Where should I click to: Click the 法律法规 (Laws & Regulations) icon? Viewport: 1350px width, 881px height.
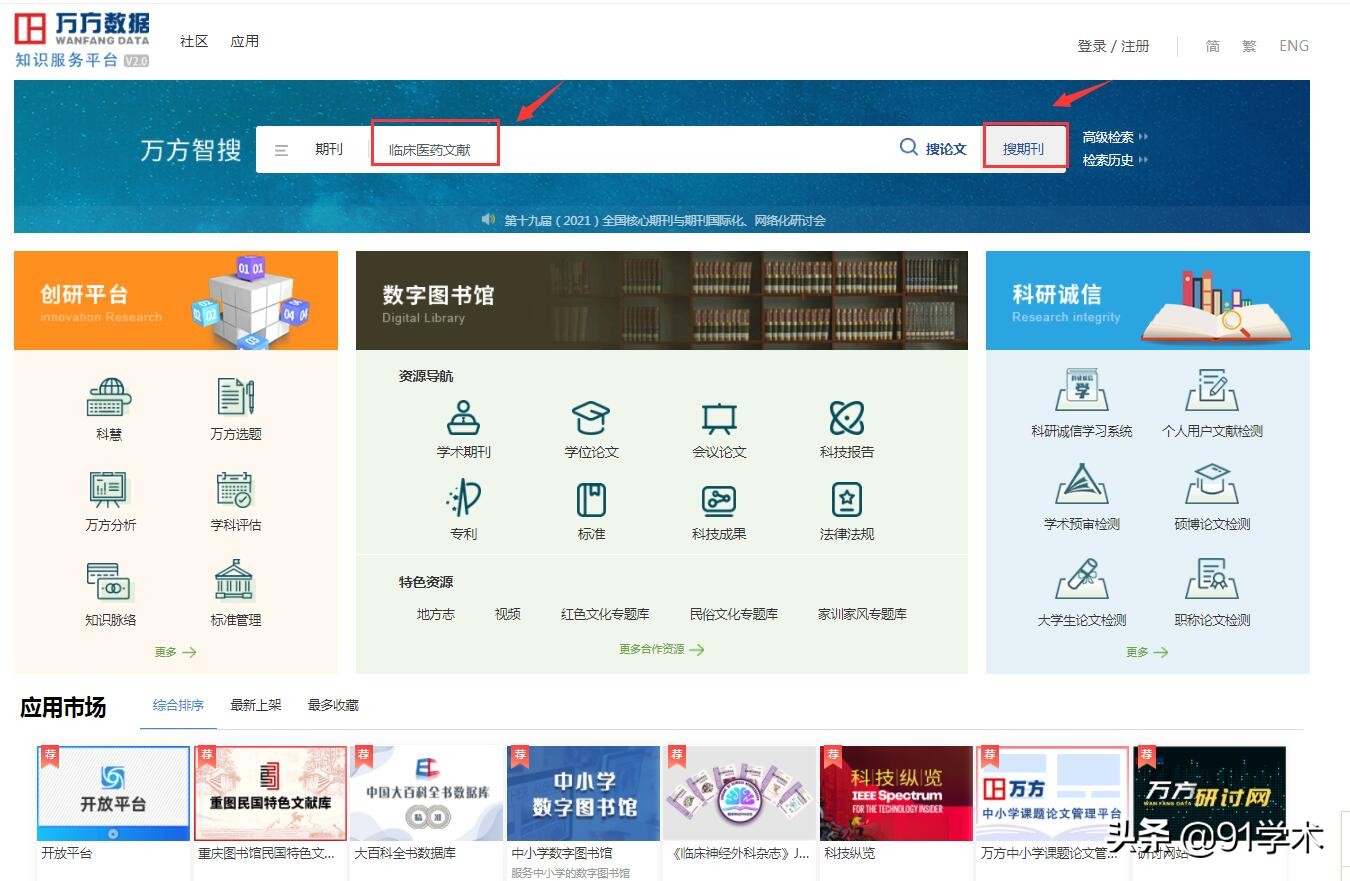[844, 510]
